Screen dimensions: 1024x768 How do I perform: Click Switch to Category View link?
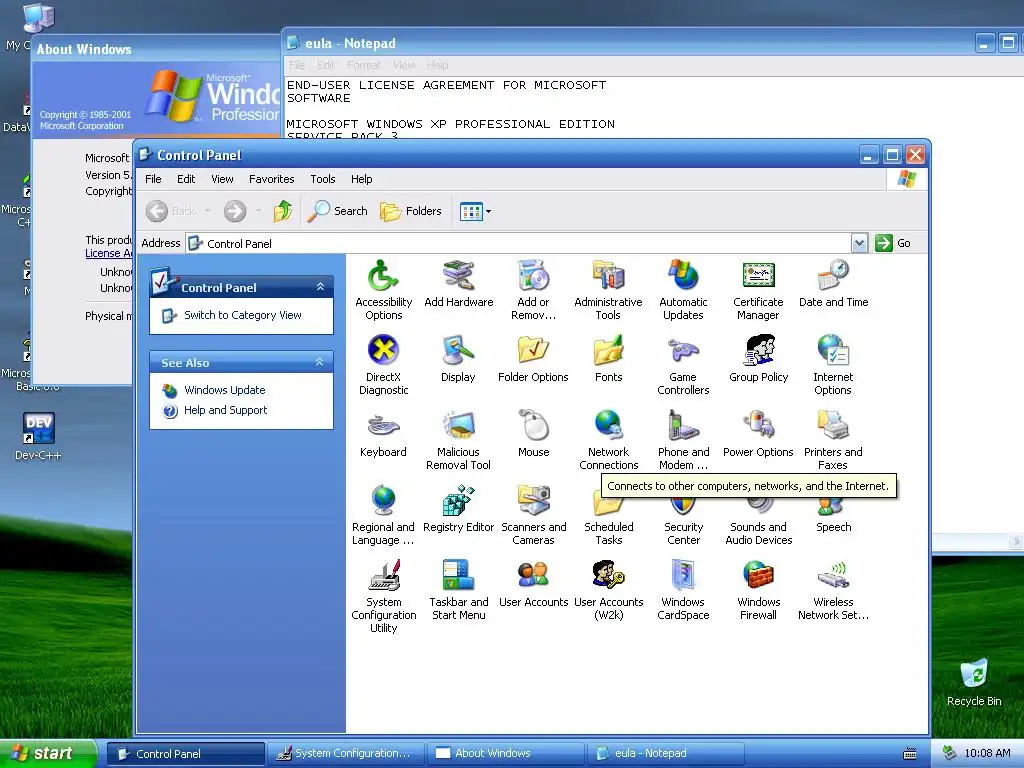(x=242, y=315)
